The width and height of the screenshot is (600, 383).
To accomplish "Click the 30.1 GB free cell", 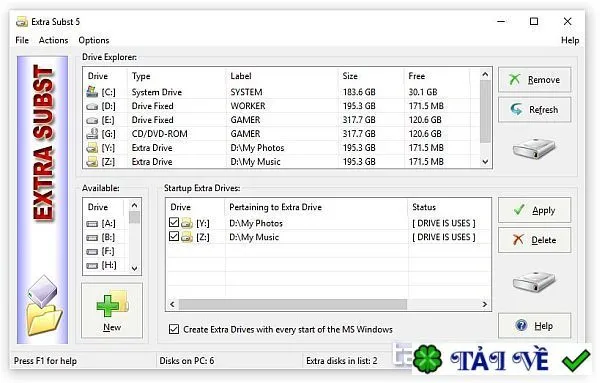I will click(423, 92).
